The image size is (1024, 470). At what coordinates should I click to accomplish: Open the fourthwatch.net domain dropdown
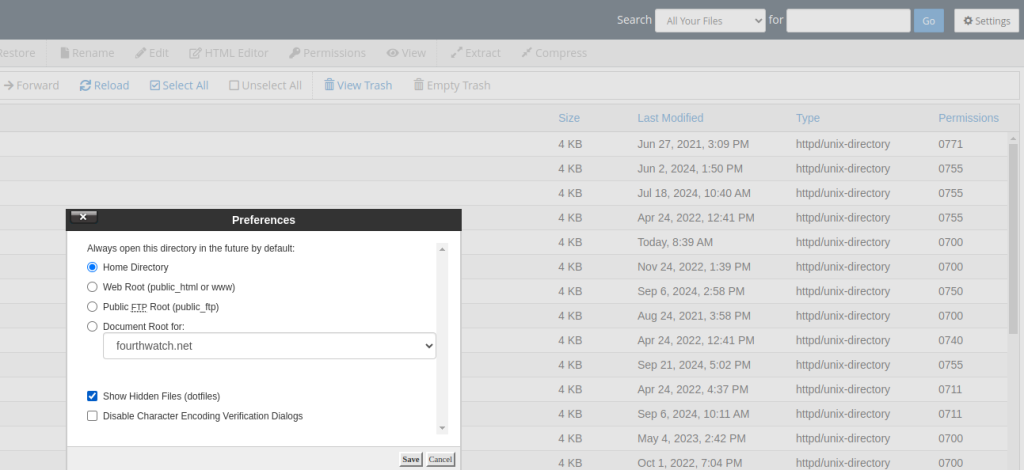pyautogui.click(x=269, y=345)
